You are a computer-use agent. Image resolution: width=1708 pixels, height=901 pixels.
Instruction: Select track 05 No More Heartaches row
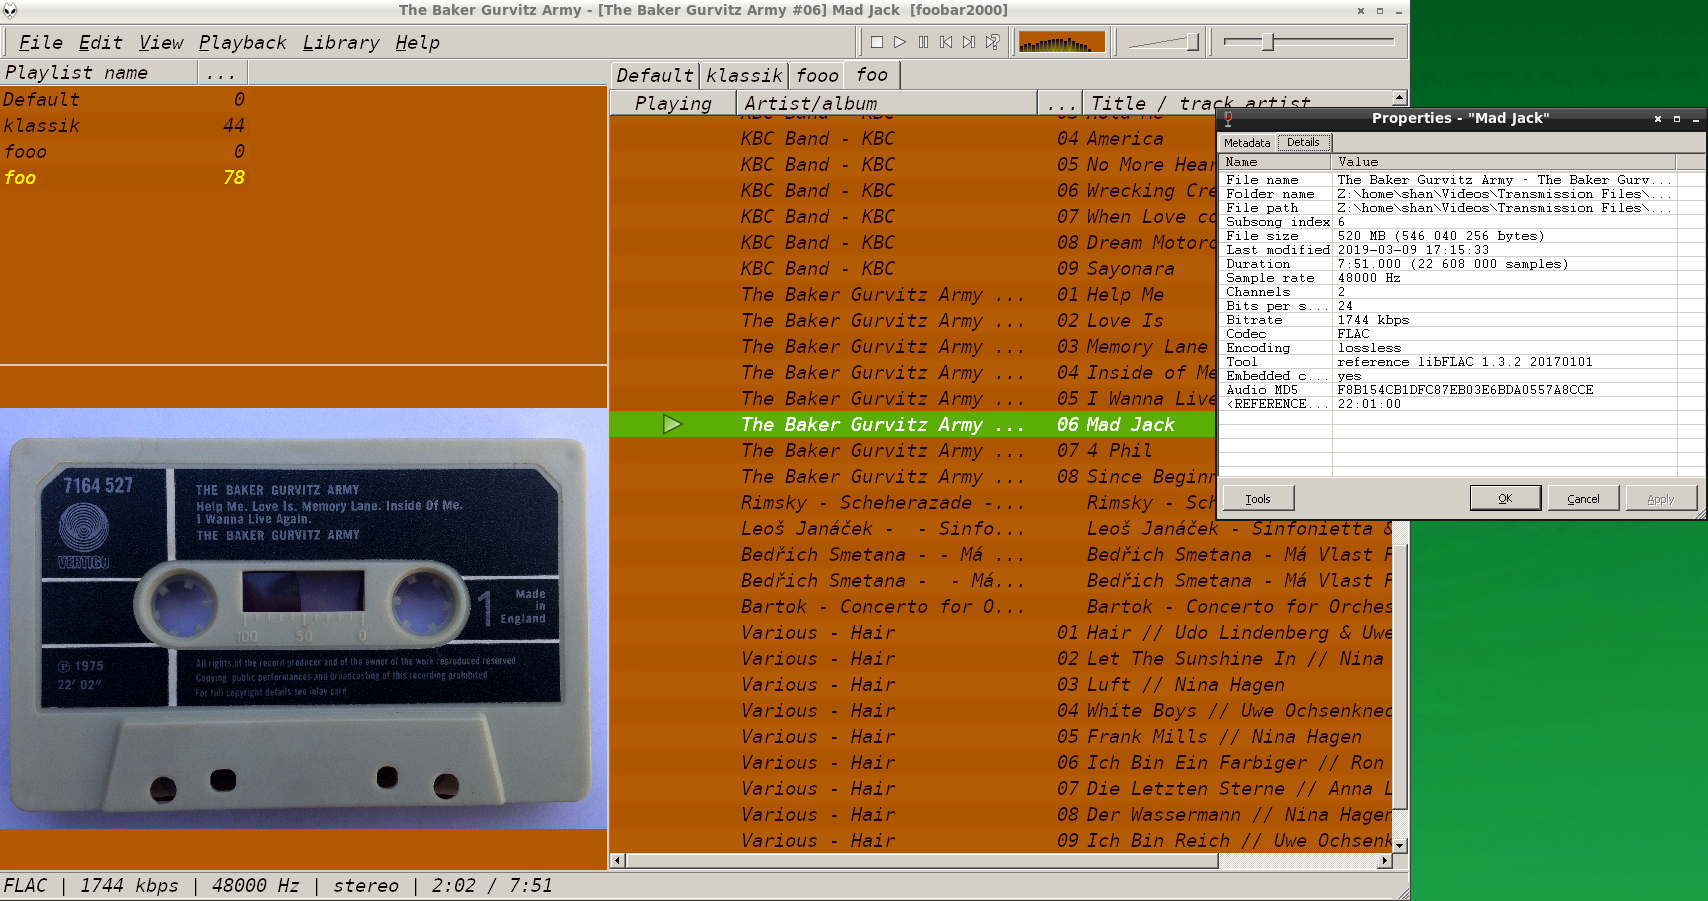912,165
